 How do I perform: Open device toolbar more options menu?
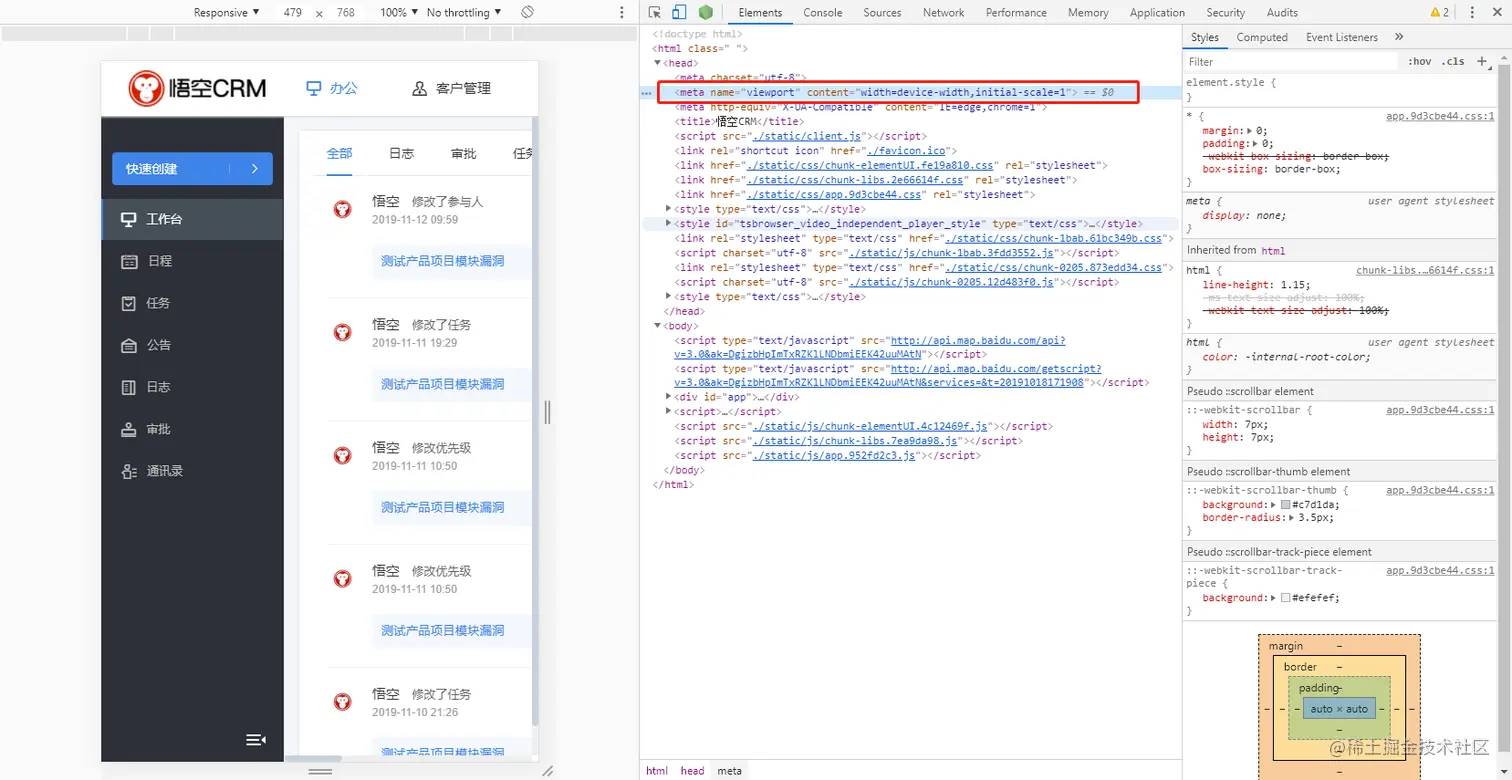pos(622,12)
